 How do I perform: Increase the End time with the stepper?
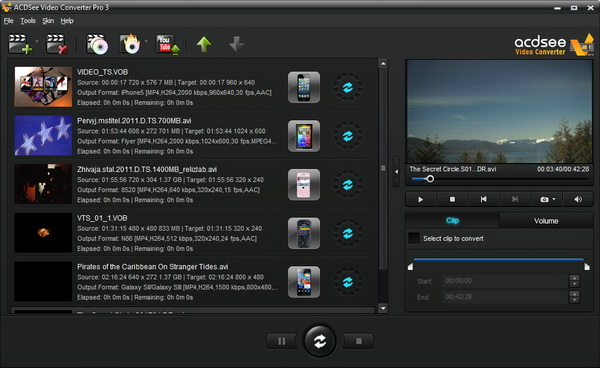(x=574, y=294)
